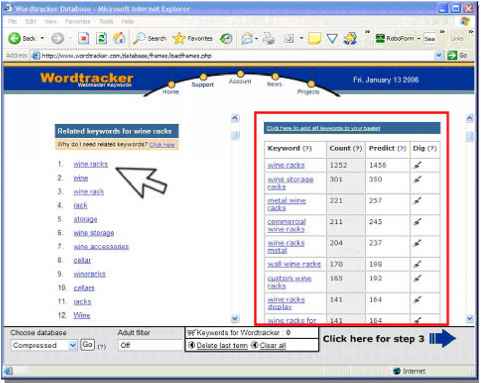This screenshot has height=383, width=481.
Task: Stop page loading with Stop icon
Action: 84,39
